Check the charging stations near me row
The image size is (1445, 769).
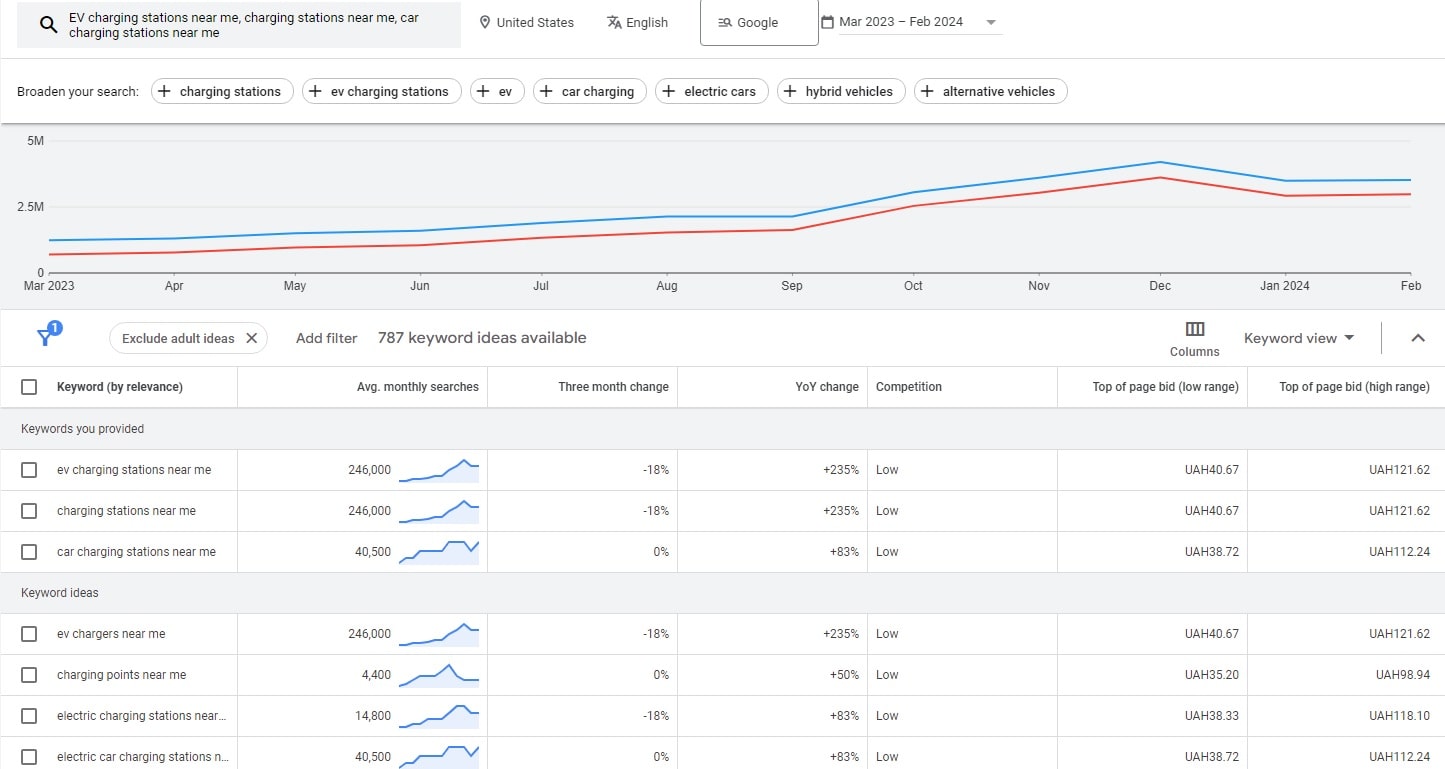pos(29,511)
